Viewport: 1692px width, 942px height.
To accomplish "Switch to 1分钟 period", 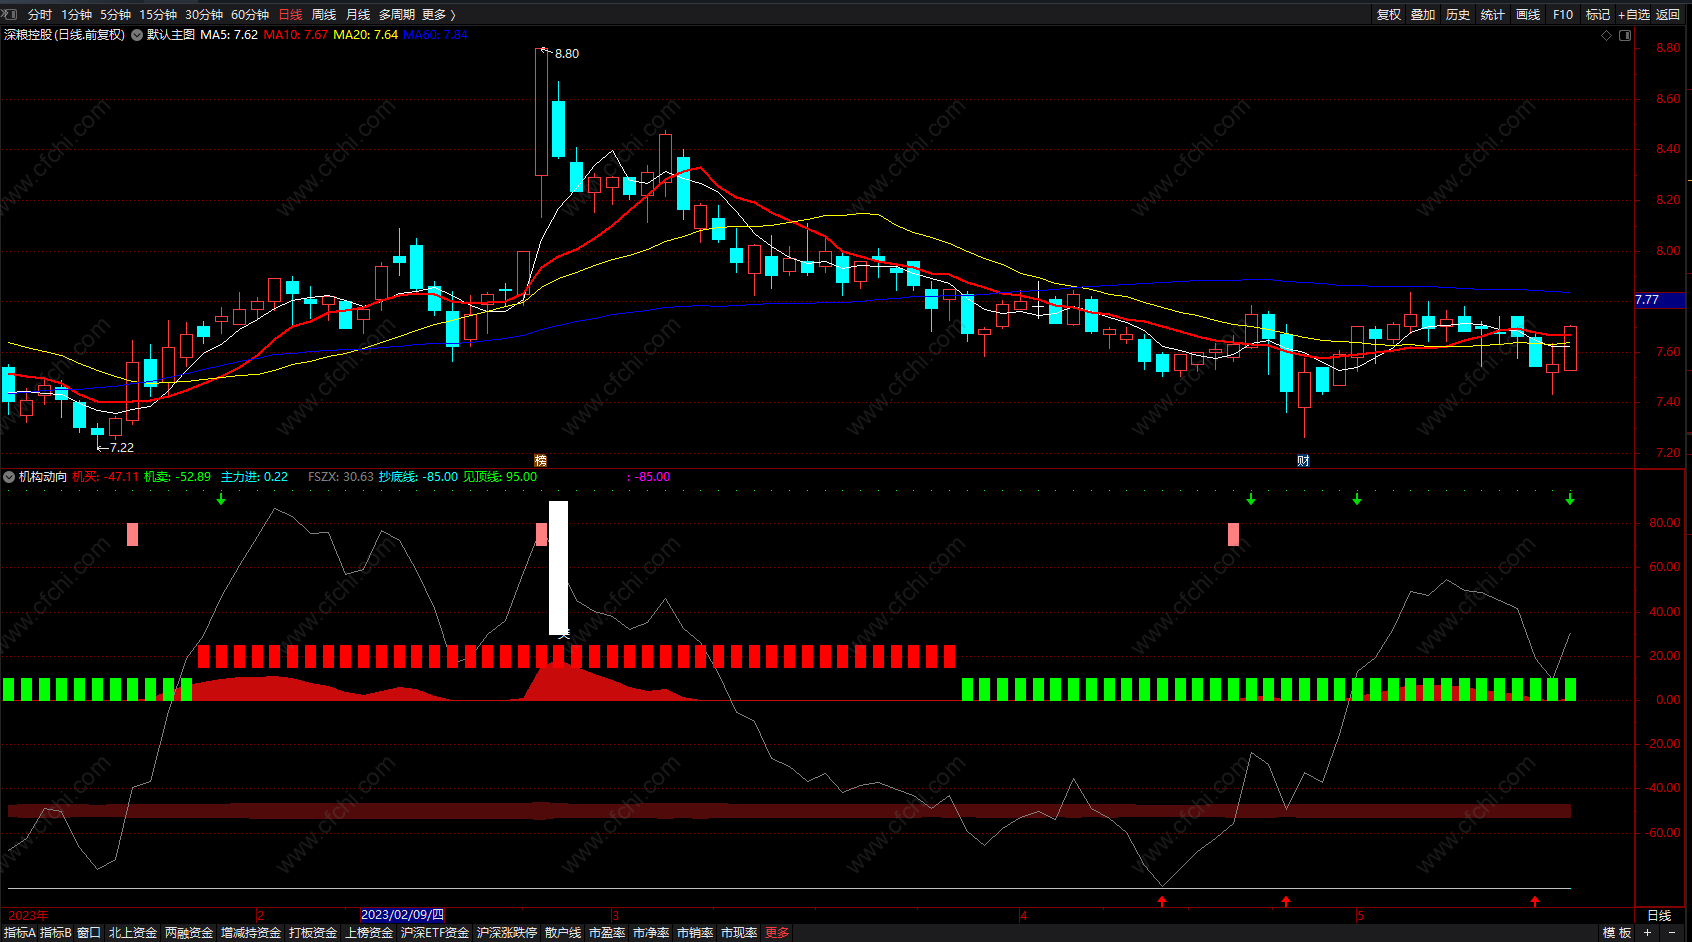I will tap(77, 14).
